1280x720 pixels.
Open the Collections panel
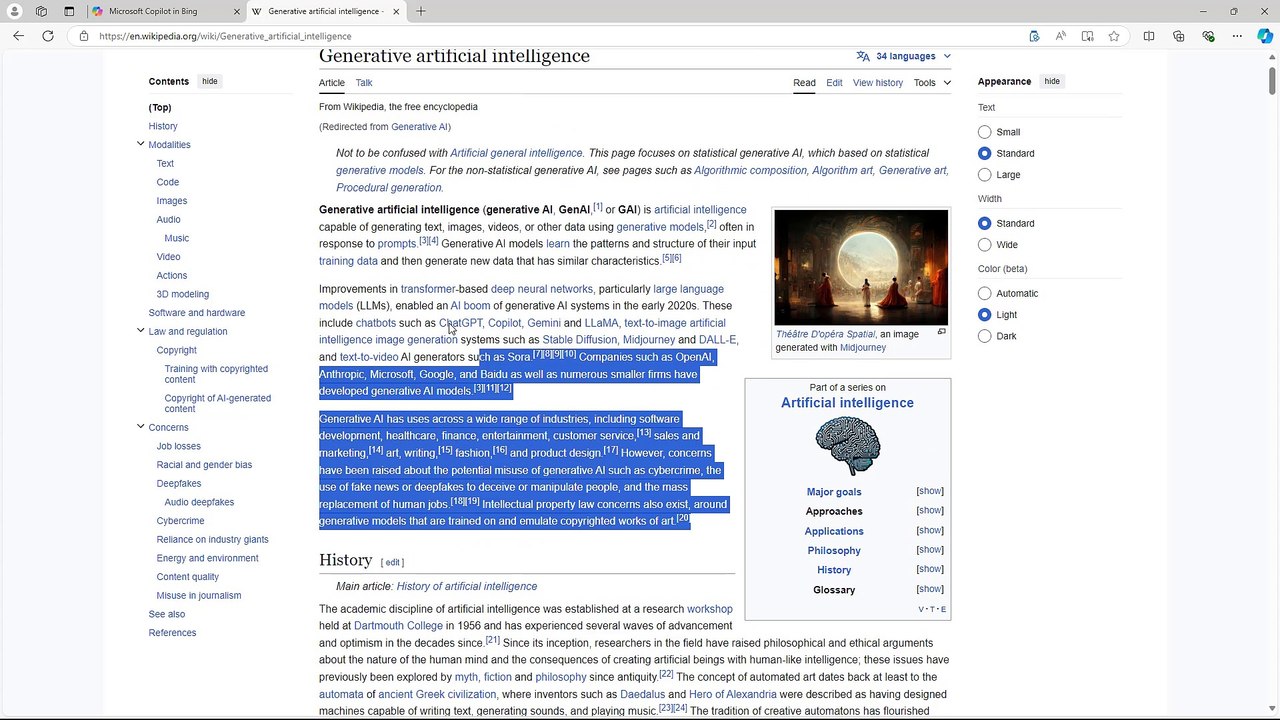(x=1179, y=36)
